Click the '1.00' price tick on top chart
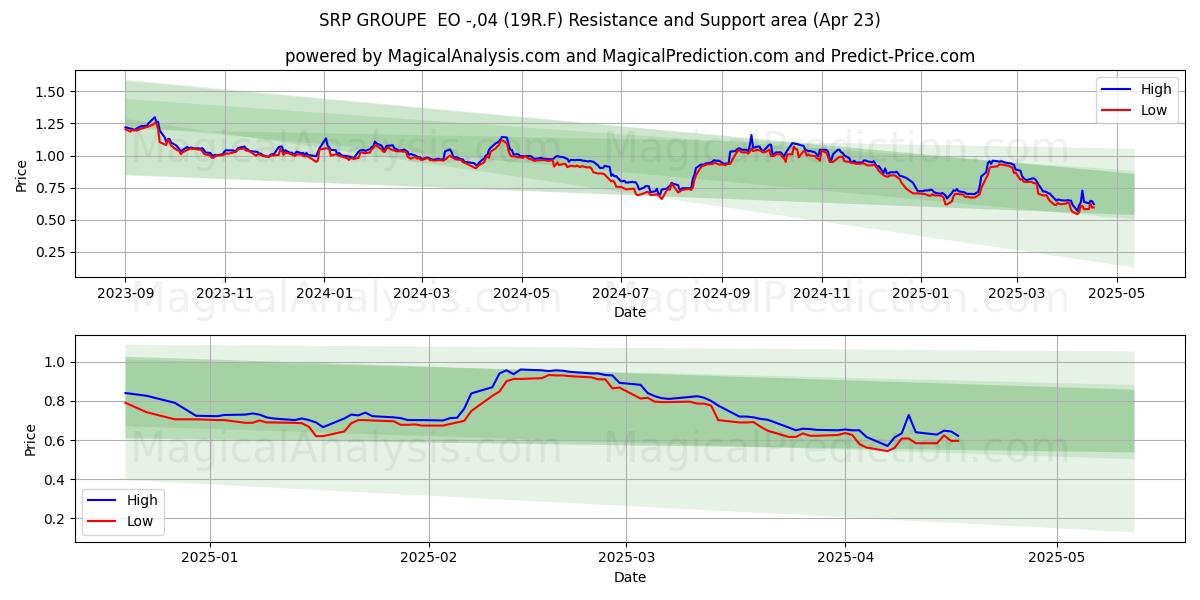Viewport: 1200px width, 600px height. [x=51, y=156]
